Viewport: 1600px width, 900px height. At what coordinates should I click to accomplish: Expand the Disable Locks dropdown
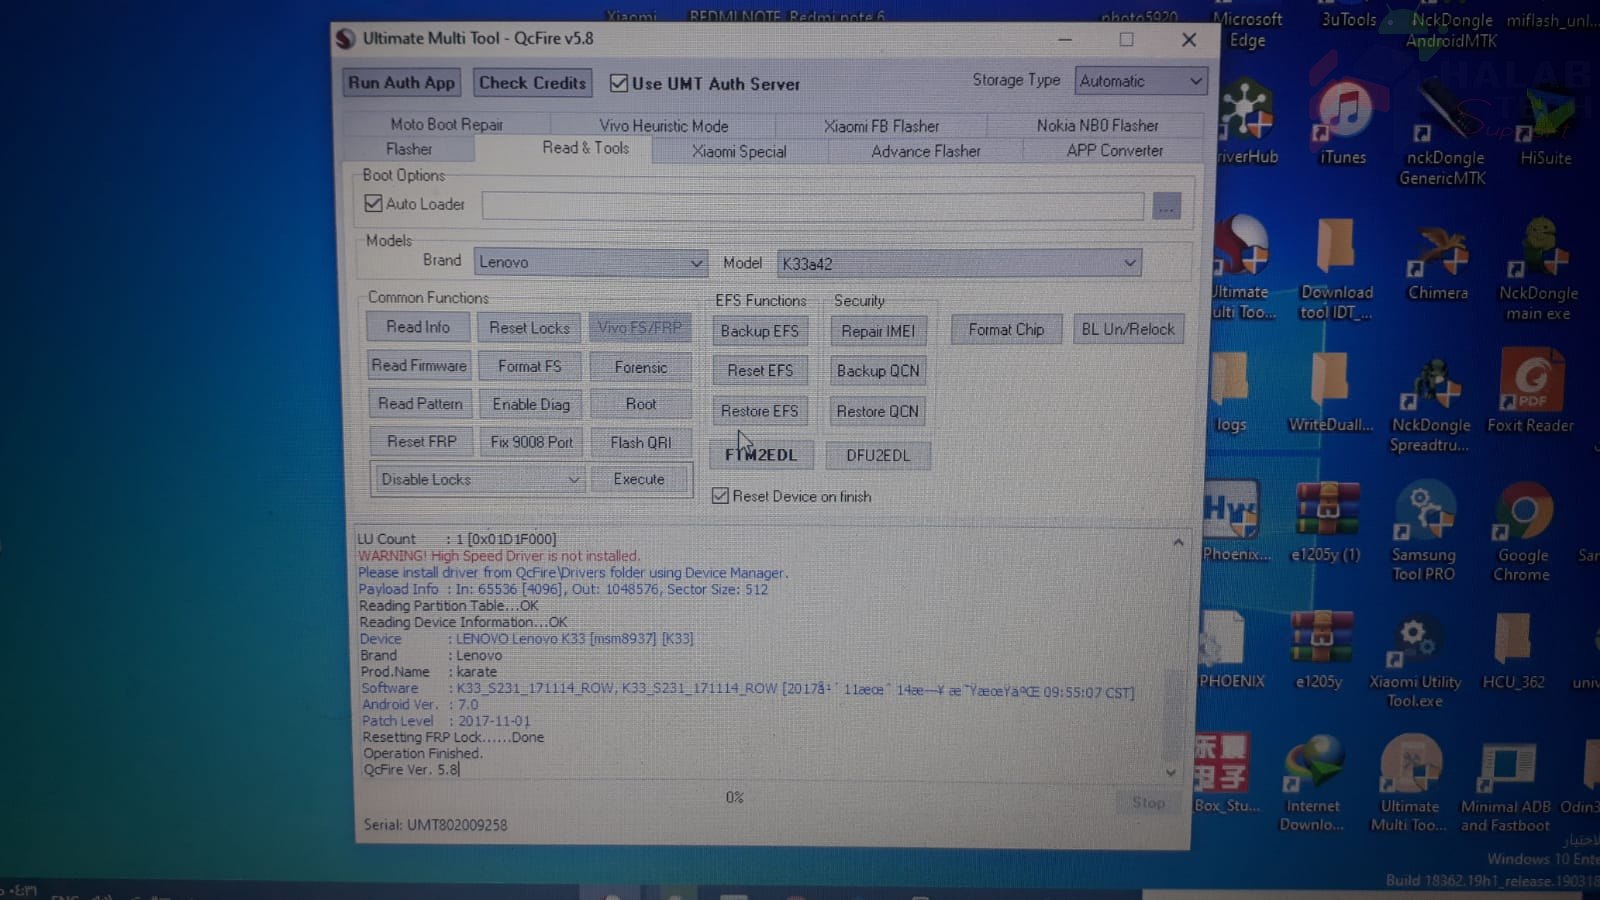click(x=478, y=479)
